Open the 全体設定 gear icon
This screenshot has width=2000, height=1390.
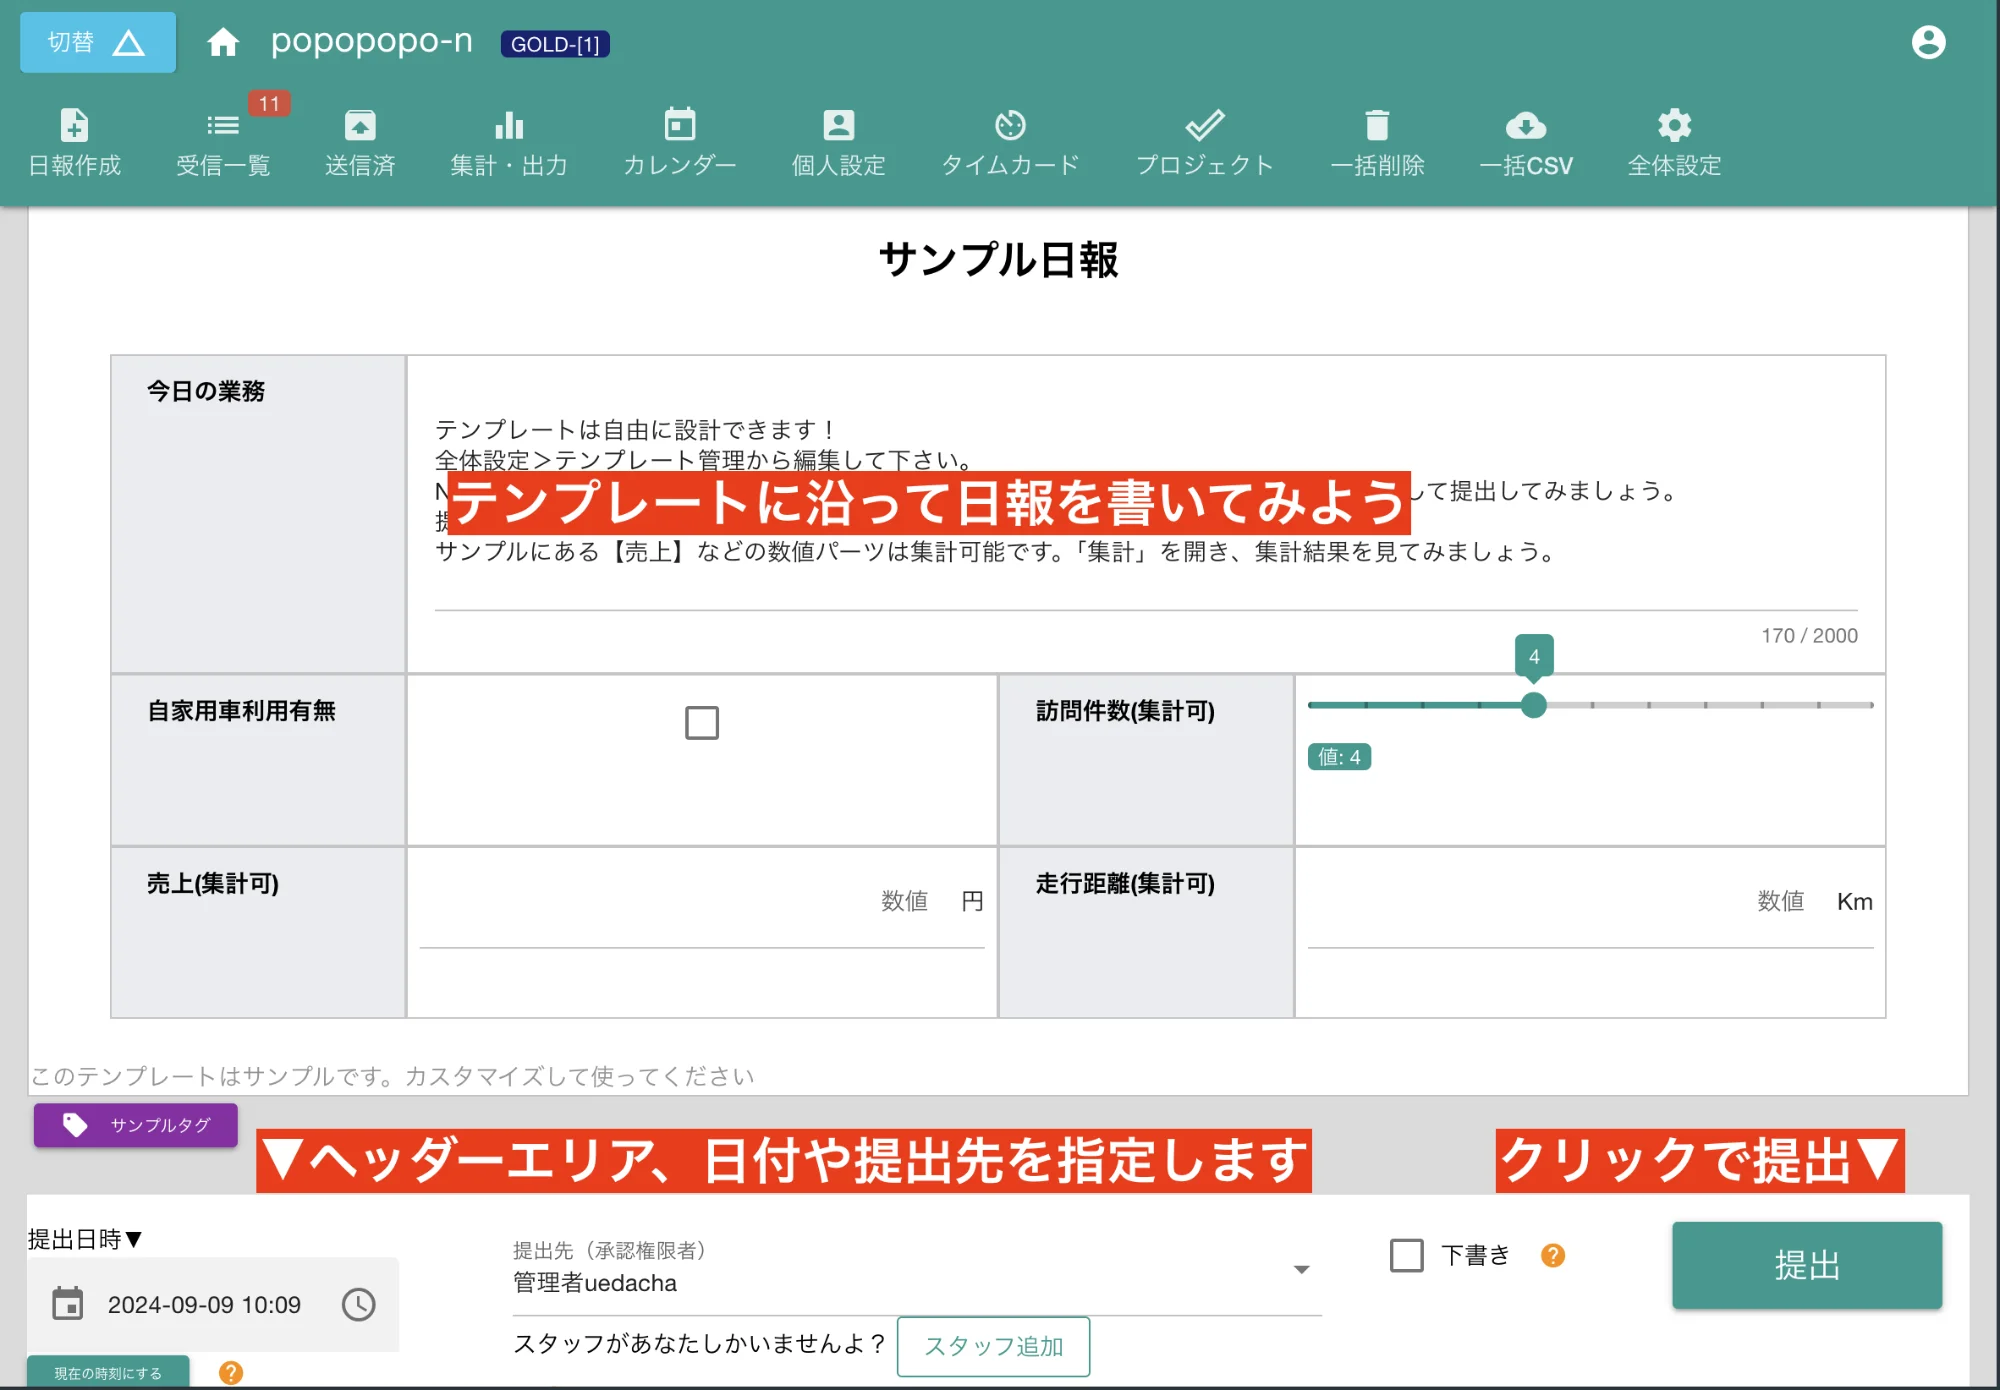click(1672, 140)
